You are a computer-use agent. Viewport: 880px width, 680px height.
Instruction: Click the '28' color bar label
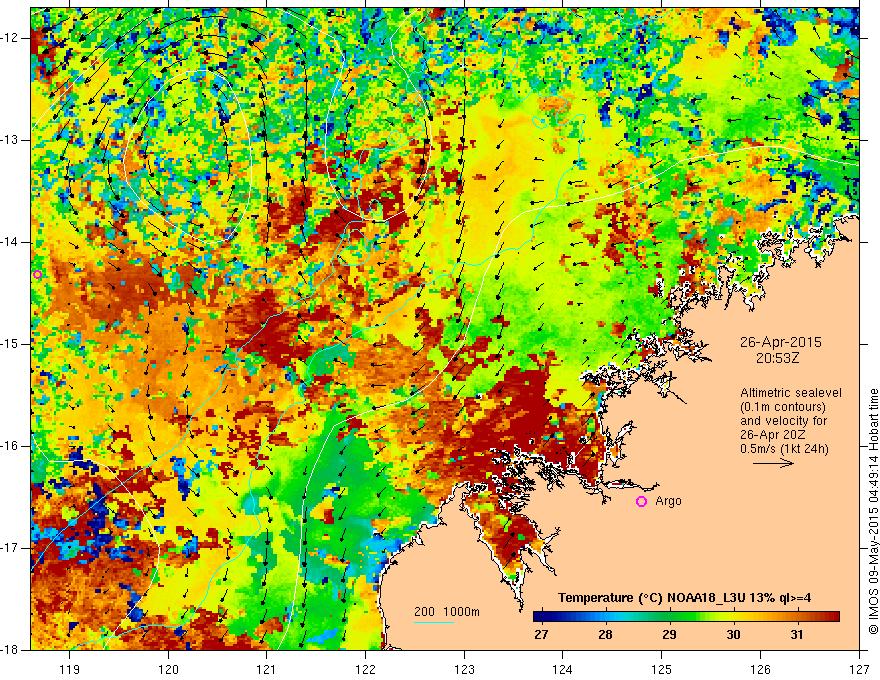(x=605, y=635)
